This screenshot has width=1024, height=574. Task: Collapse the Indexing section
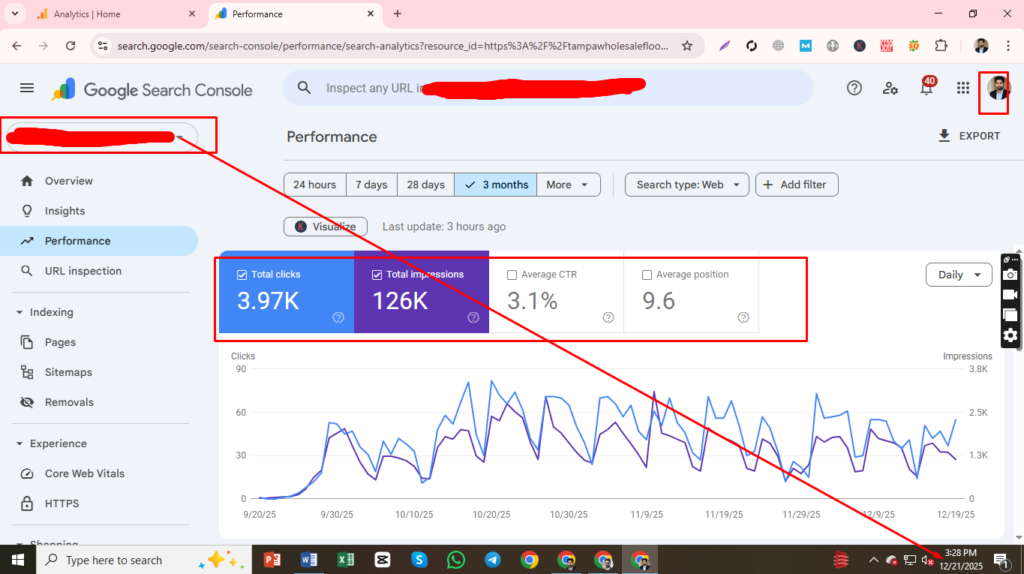pyautogui.click(x=20, y=312)
